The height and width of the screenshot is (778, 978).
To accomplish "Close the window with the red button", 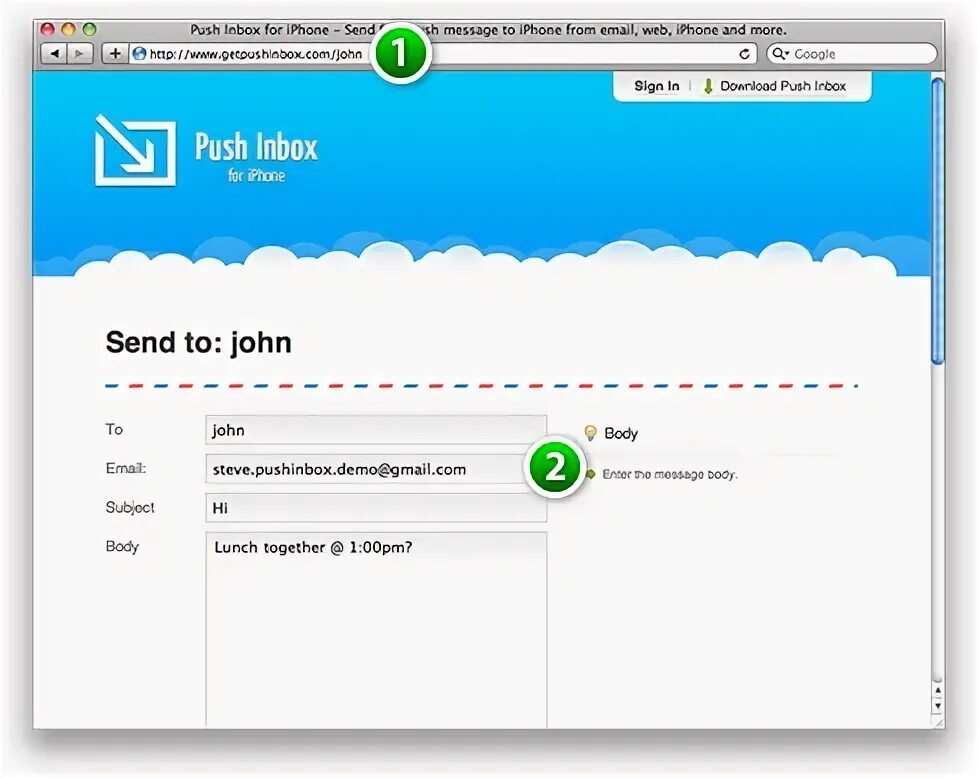I will (48, 29).
